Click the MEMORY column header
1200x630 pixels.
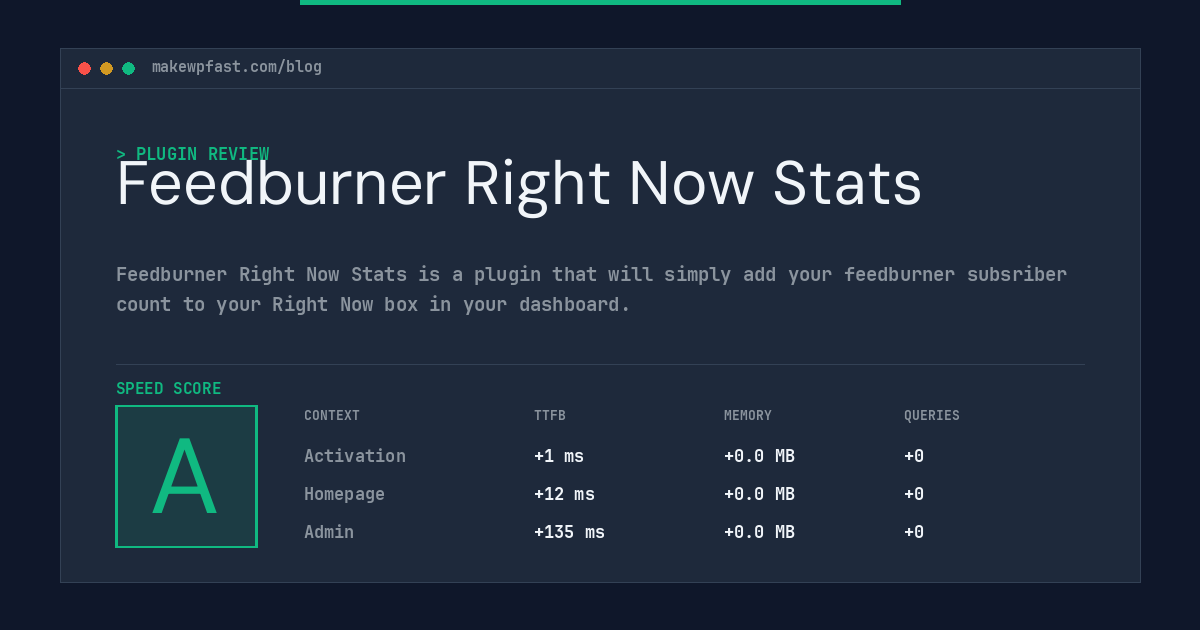[x=748, y=416]
